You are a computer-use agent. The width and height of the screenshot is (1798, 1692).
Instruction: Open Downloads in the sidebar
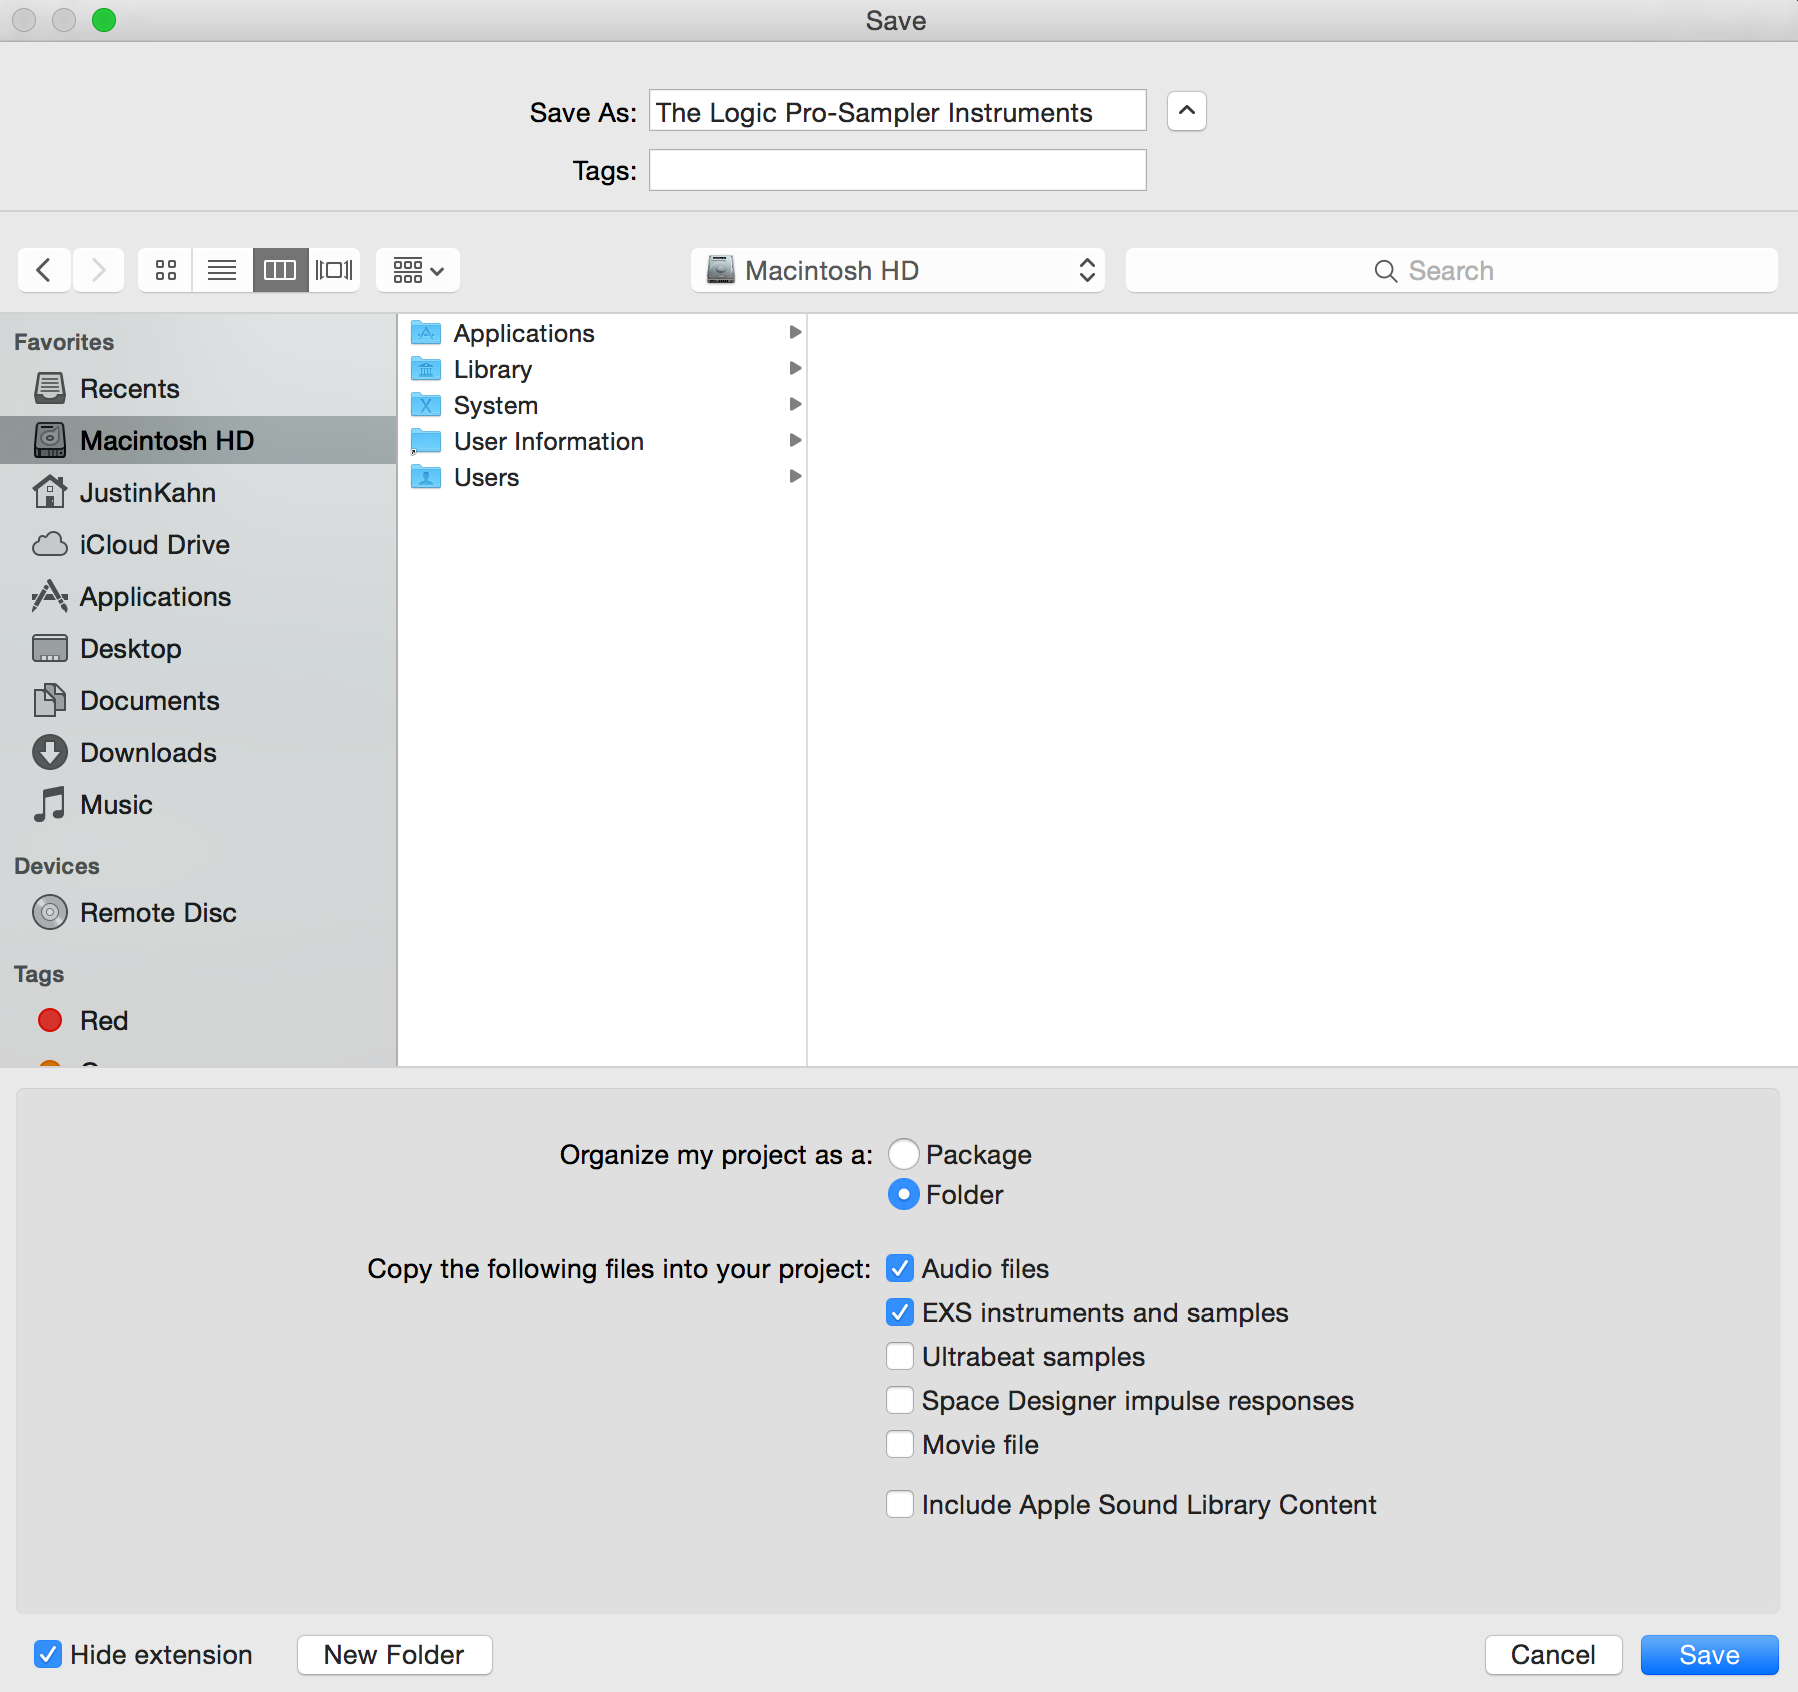pos(198,752)
